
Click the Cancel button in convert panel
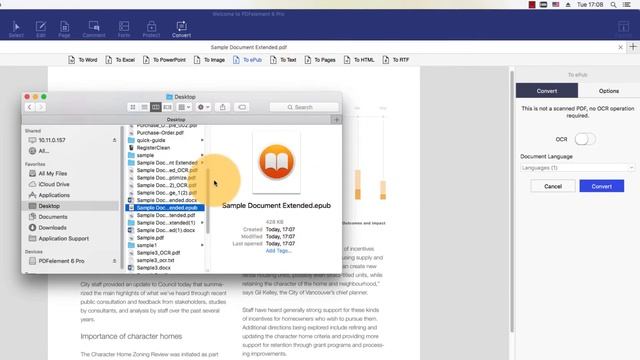click(553, 186)
